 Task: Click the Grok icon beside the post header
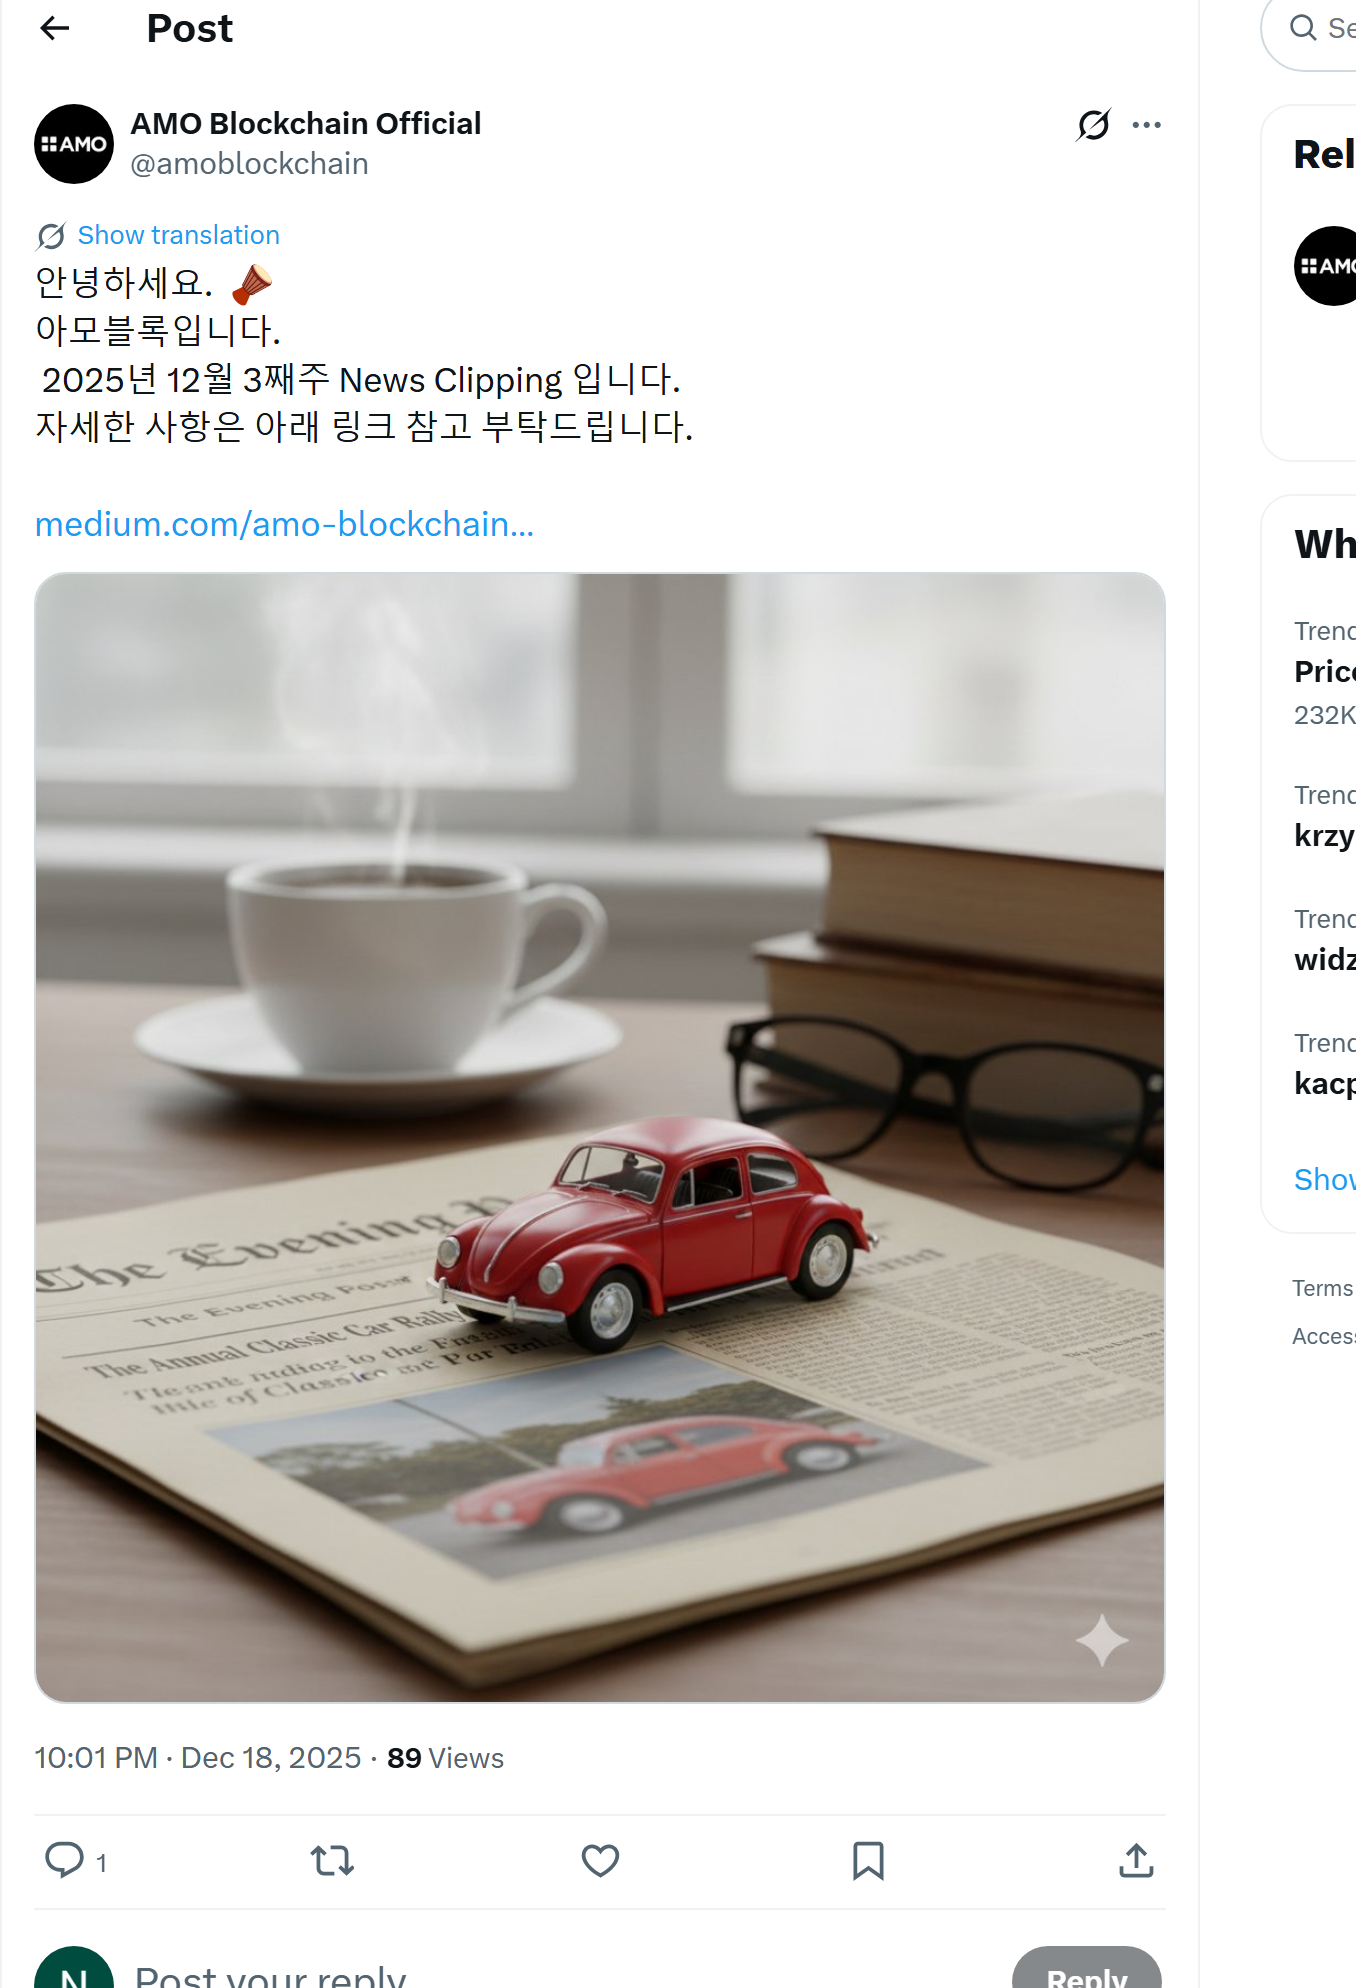(1093, 125)
